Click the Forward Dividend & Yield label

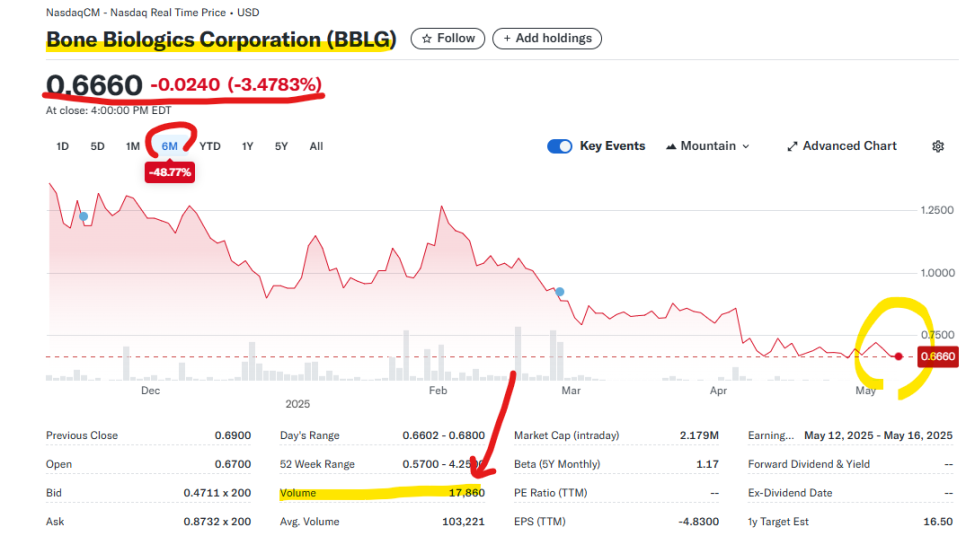coord(809,464)
